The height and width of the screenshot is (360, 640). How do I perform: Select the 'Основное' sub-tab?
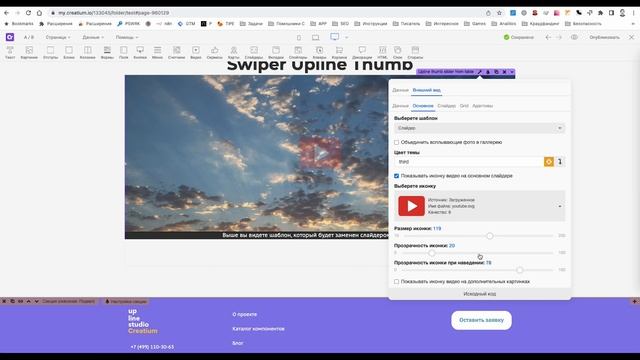pyautogui.click(x=423, y=106)
